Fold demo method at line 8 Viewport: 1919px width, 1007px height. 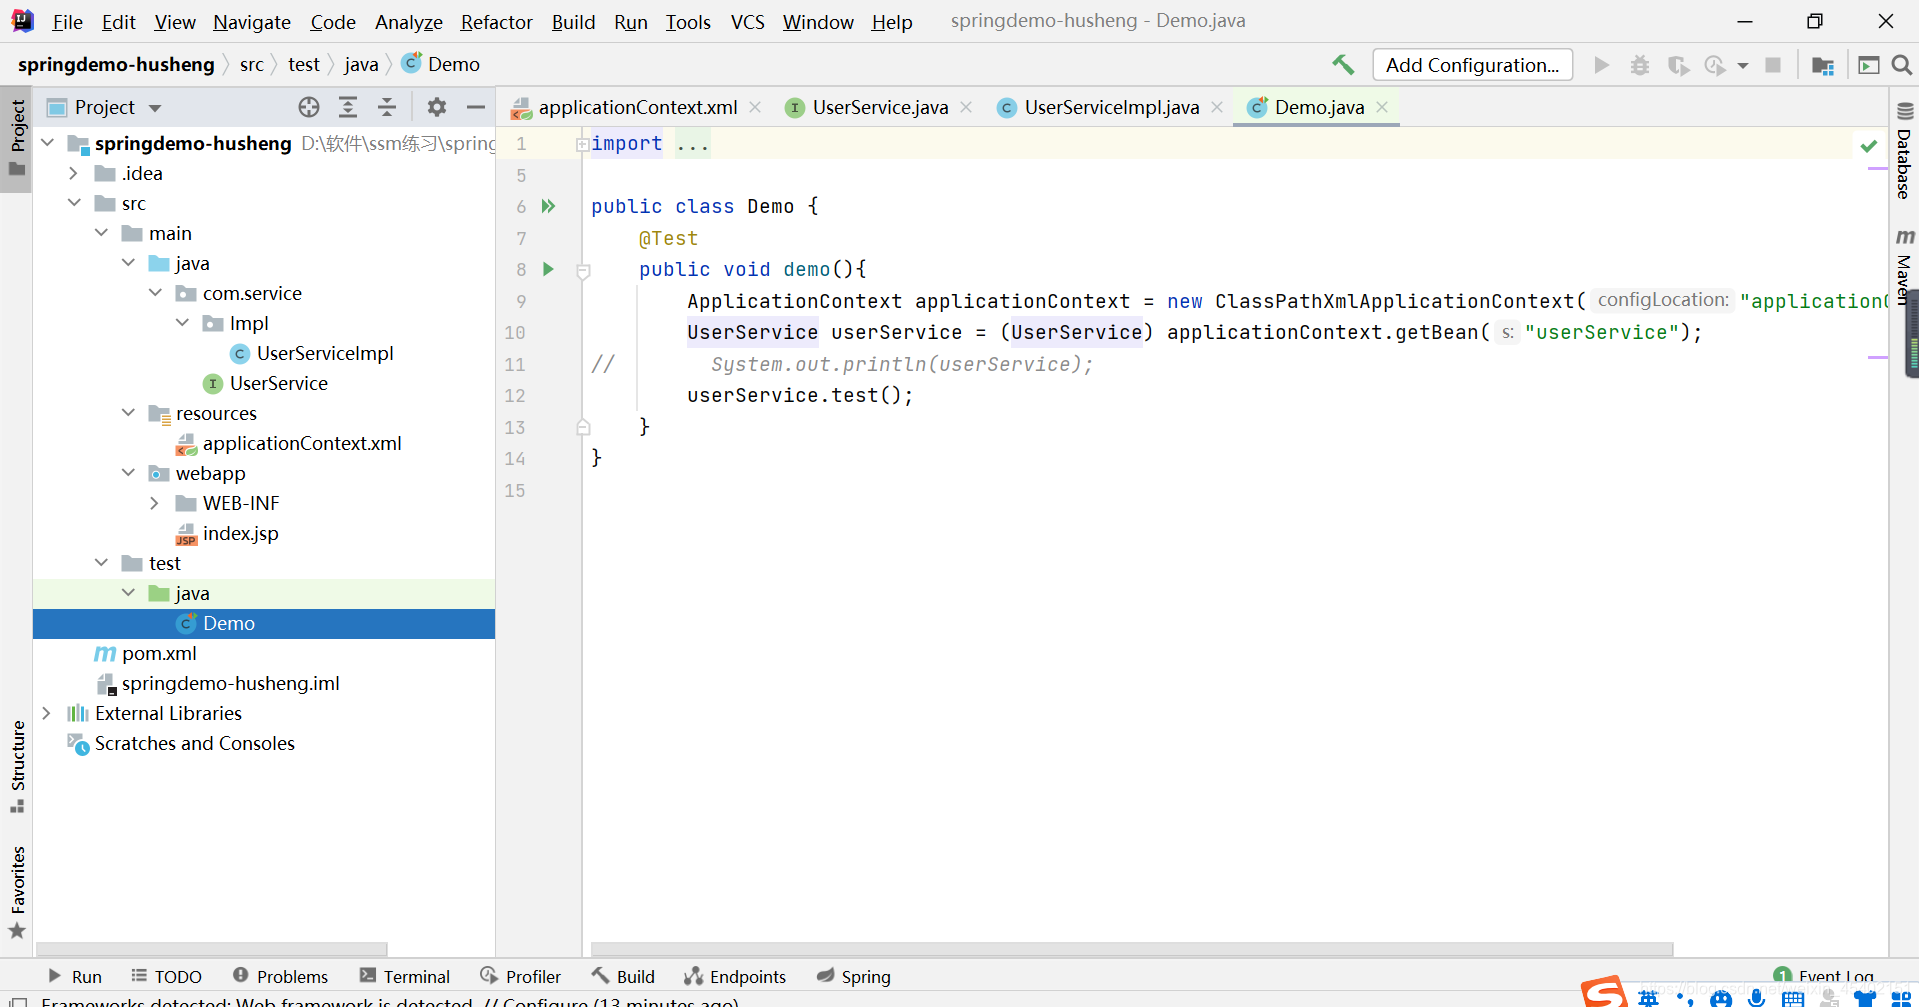583,270
